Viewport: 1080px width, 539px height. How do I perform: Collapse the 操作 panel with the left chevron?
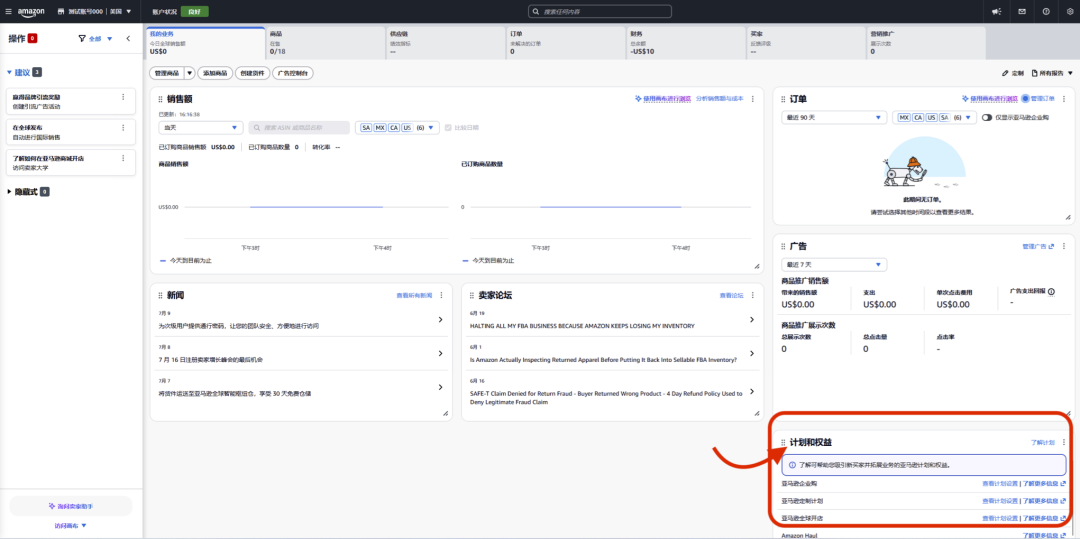tap(128, 39)
